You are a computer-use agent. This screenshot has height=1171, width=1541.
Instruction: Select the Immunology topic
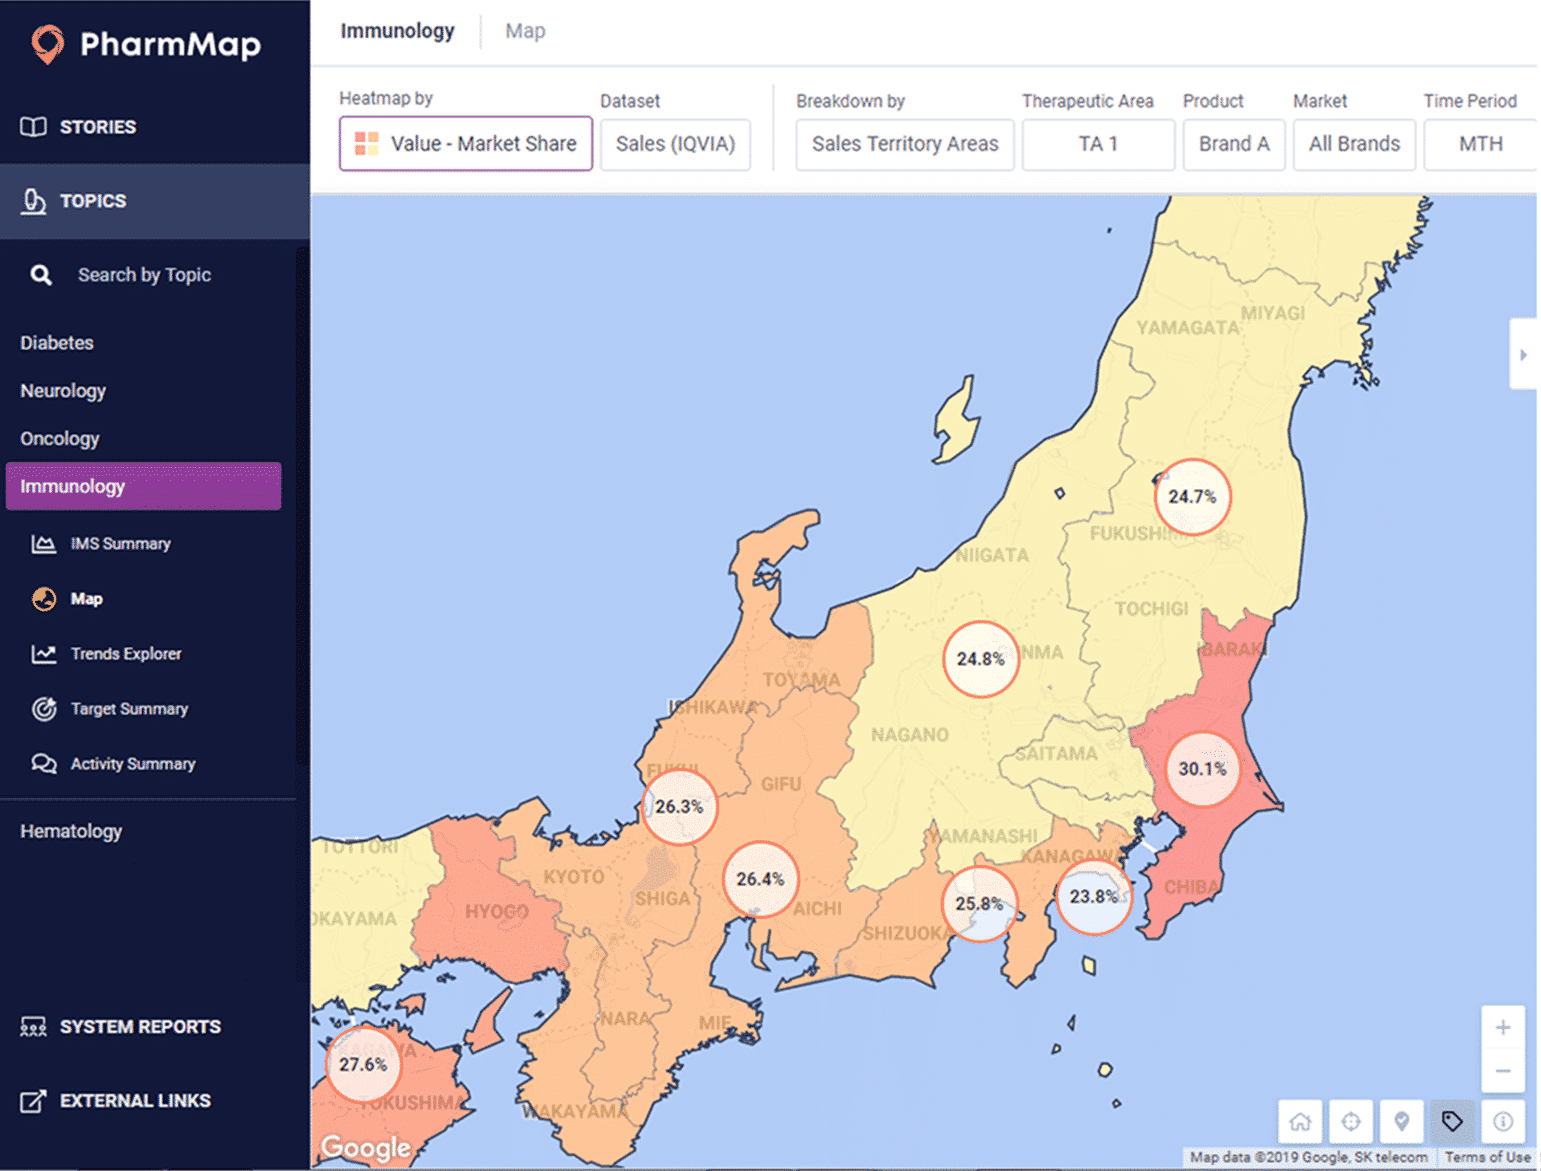coord(144,486)
